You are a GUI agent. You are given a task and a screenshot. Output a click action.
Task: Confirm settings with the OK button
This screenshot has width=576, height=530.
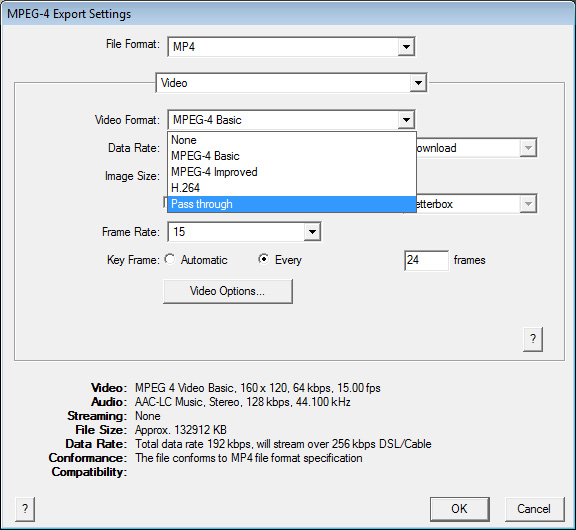(460, 509)
